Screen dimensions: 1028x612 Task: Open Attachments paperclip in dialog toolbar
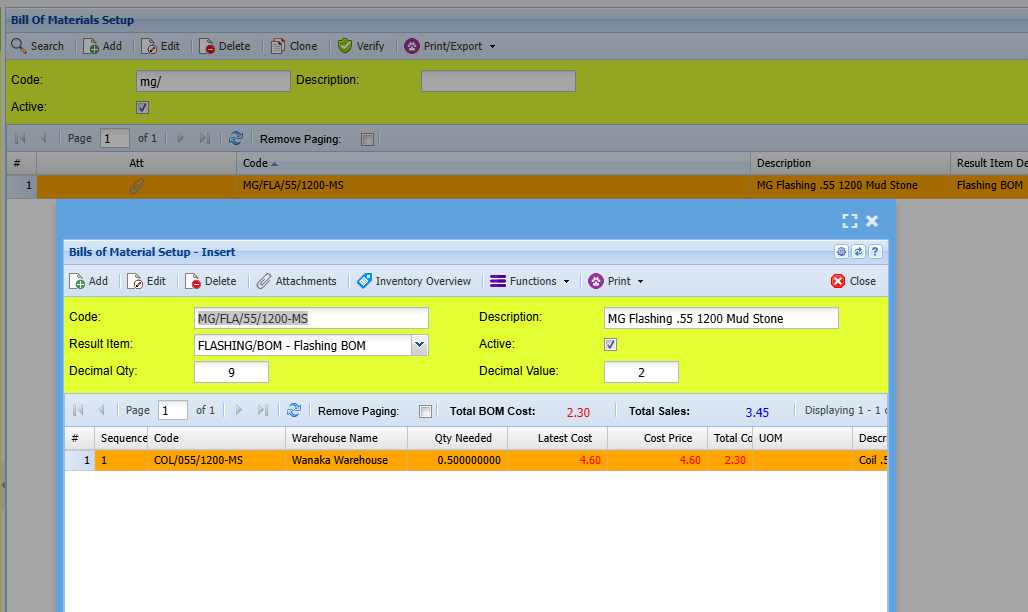coord(296,281)
